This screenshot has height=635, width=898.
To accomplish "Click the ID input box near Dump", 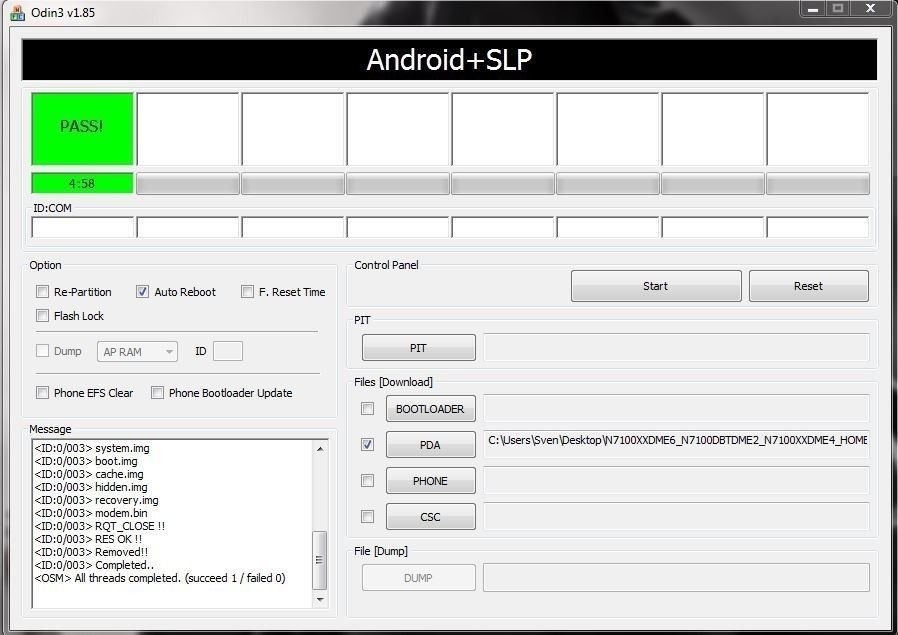I will [x=228, y=351].
